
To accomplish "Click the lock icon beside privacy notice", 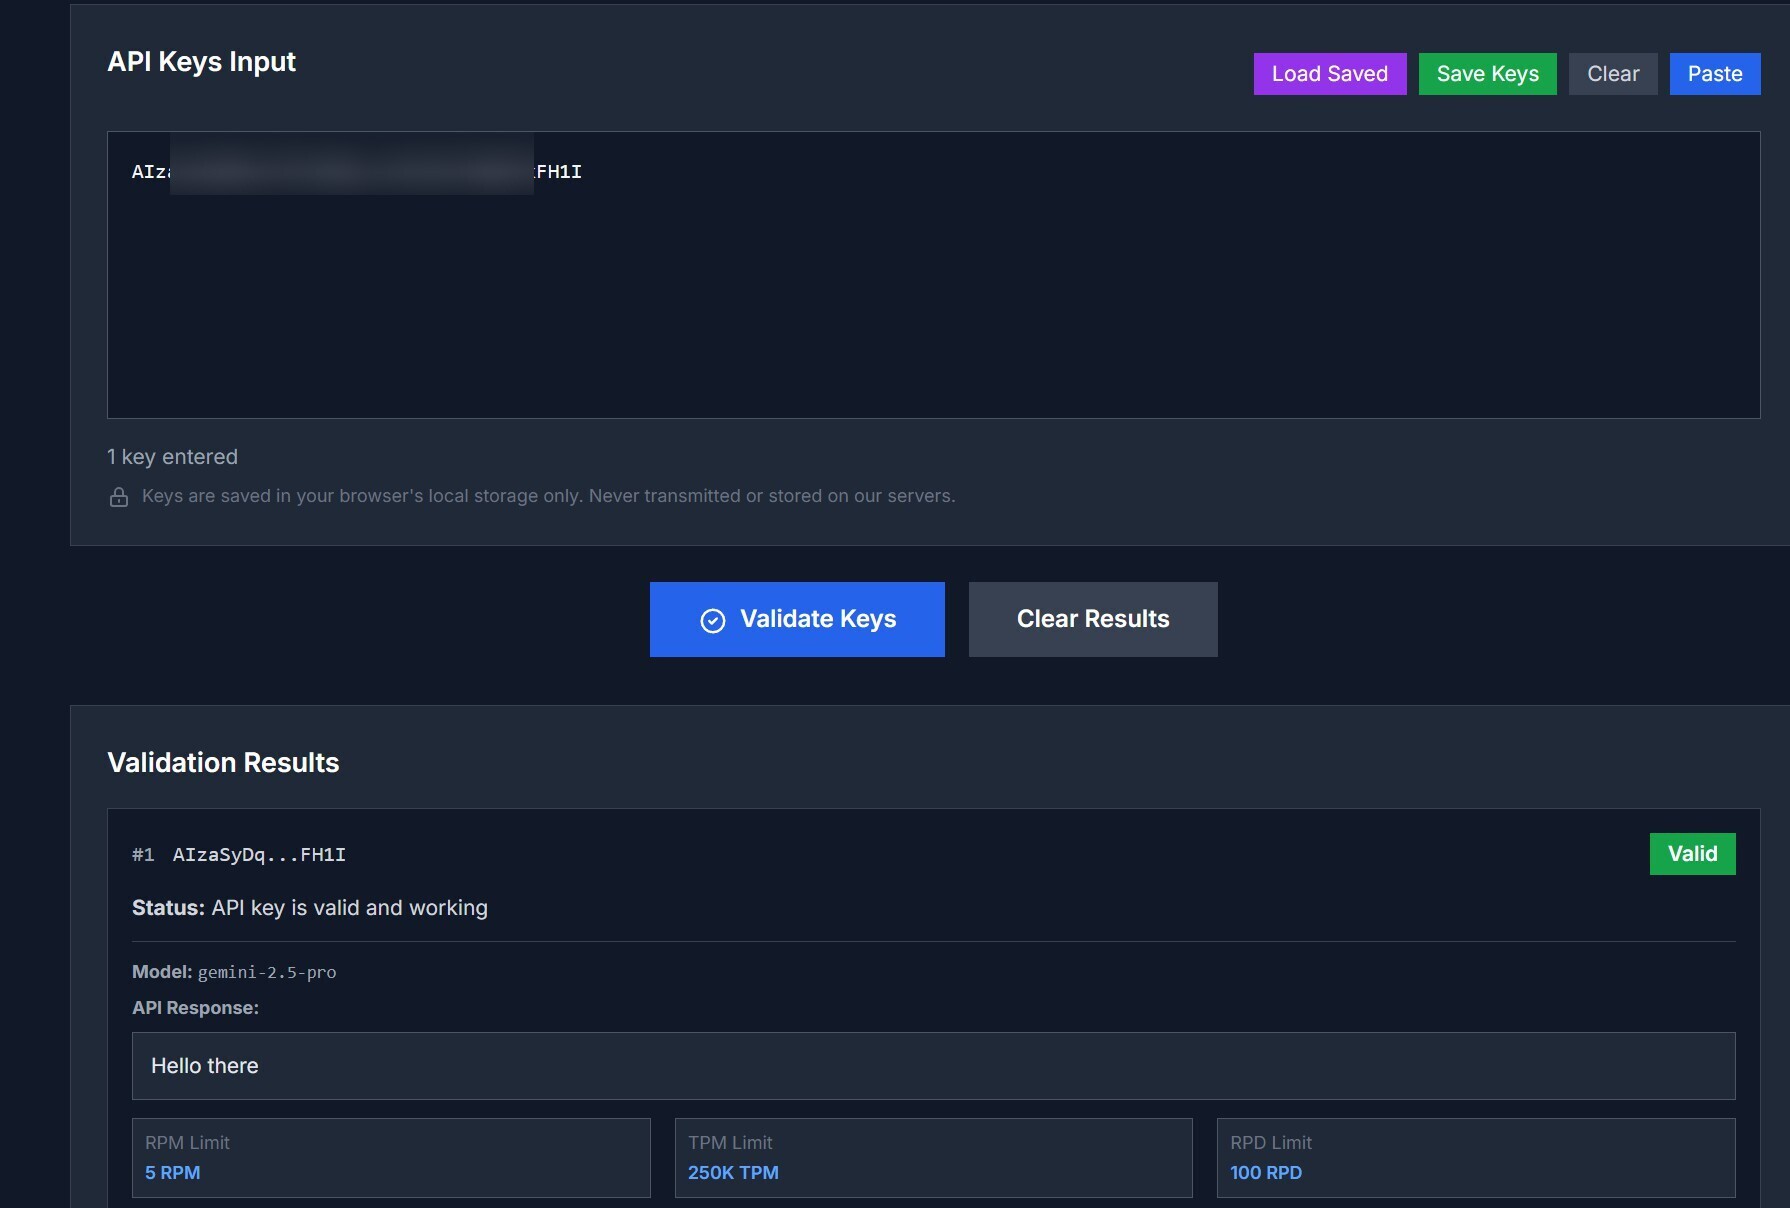I will click(119, 497).
